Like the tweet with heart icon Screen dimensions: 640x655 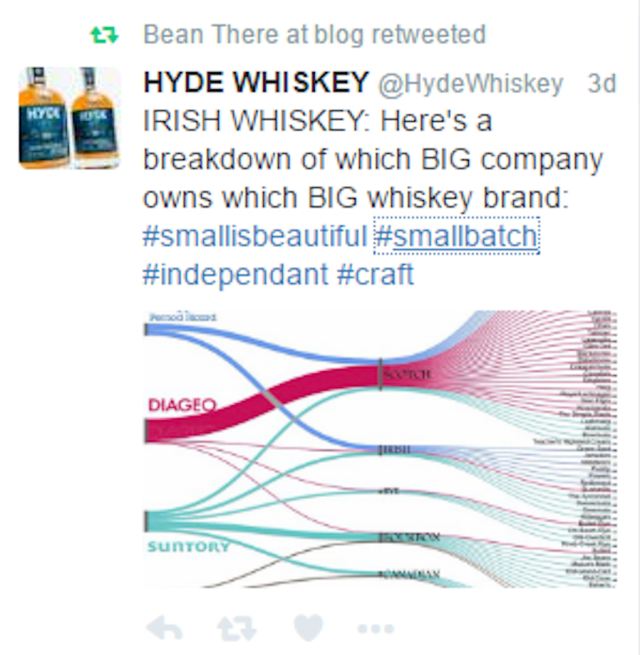[308, 627]
